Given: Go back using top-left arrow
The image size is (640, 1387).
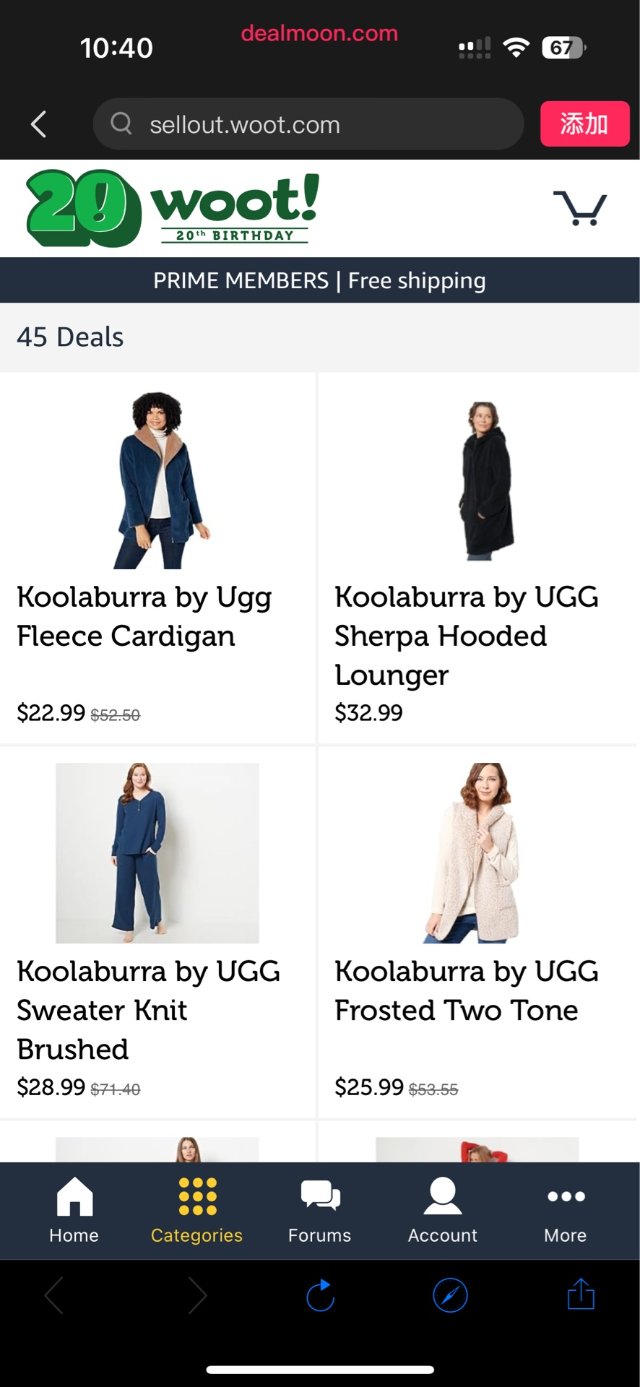Looking at the screenshot, I should click(39, 125).
